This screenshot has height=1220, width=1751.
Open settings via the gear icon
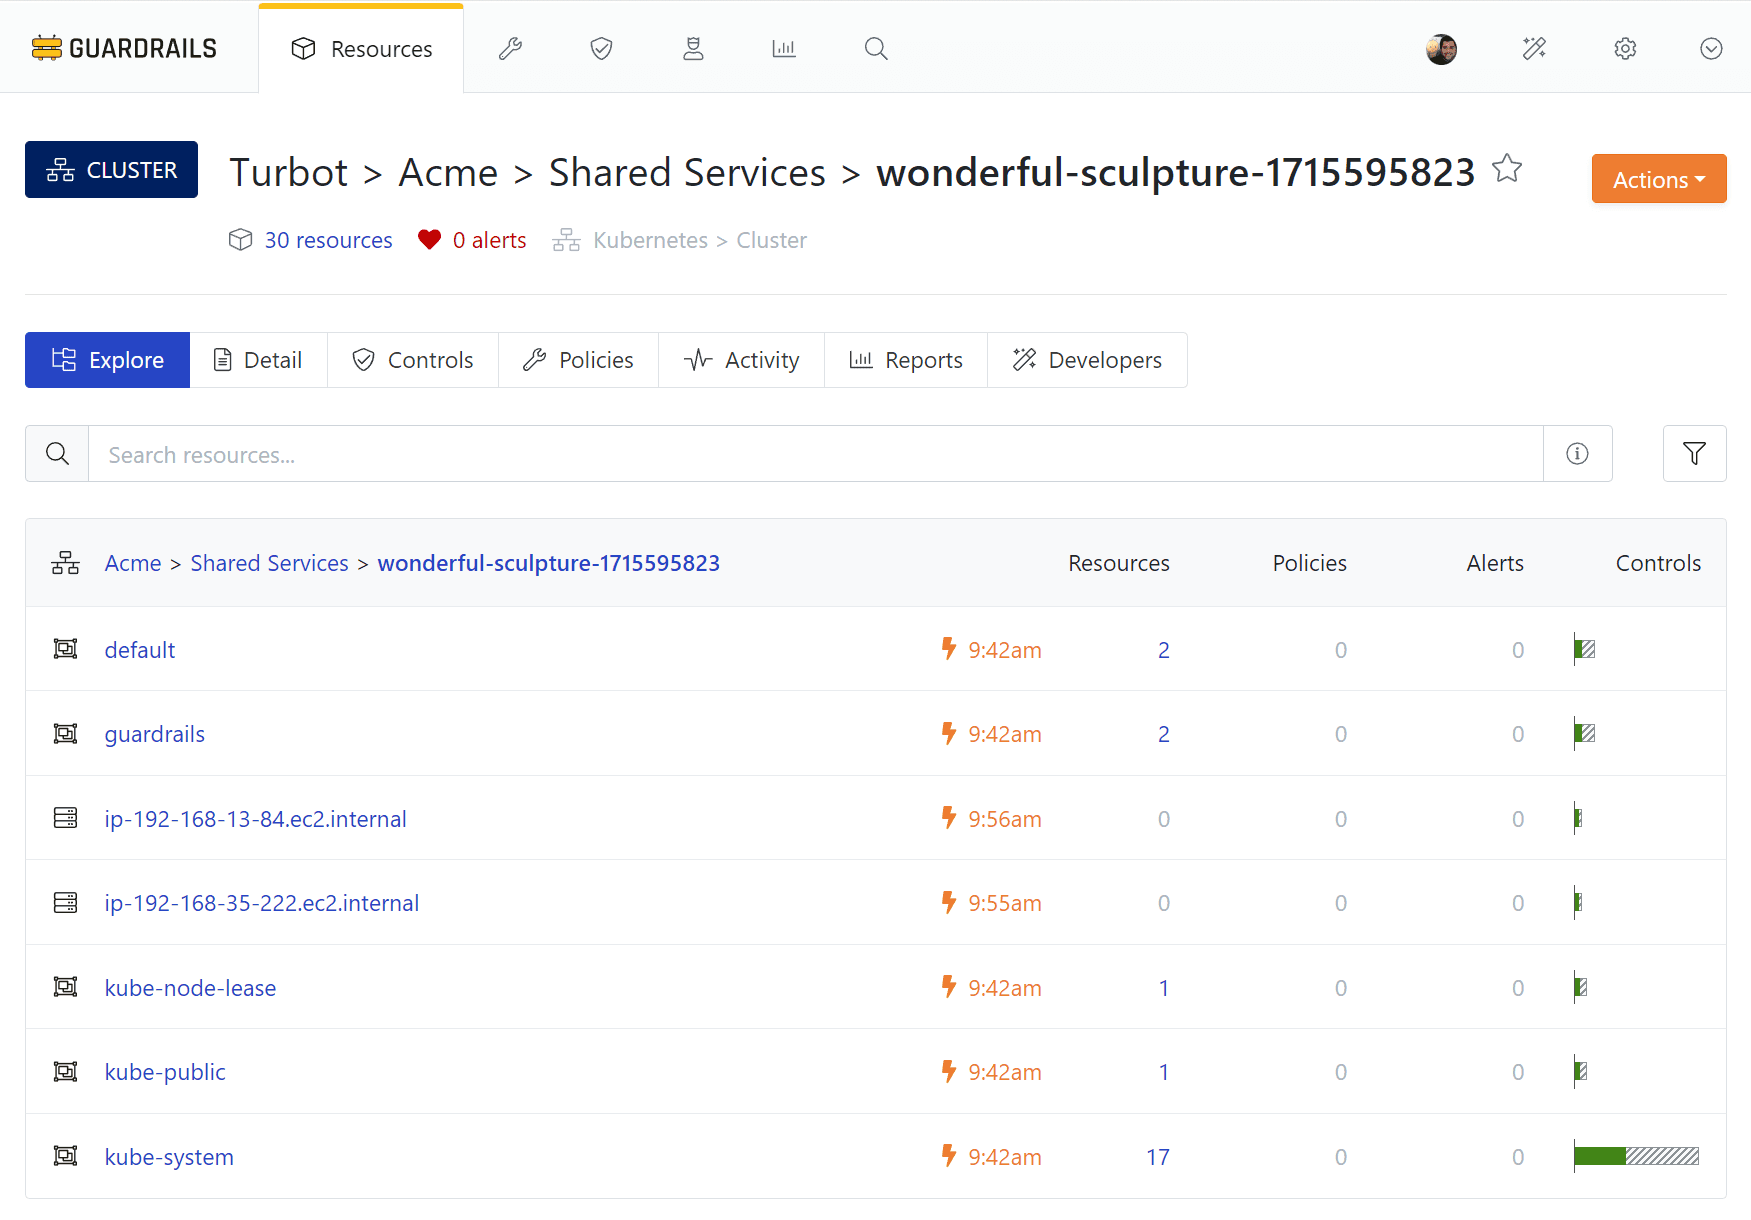1624,48
